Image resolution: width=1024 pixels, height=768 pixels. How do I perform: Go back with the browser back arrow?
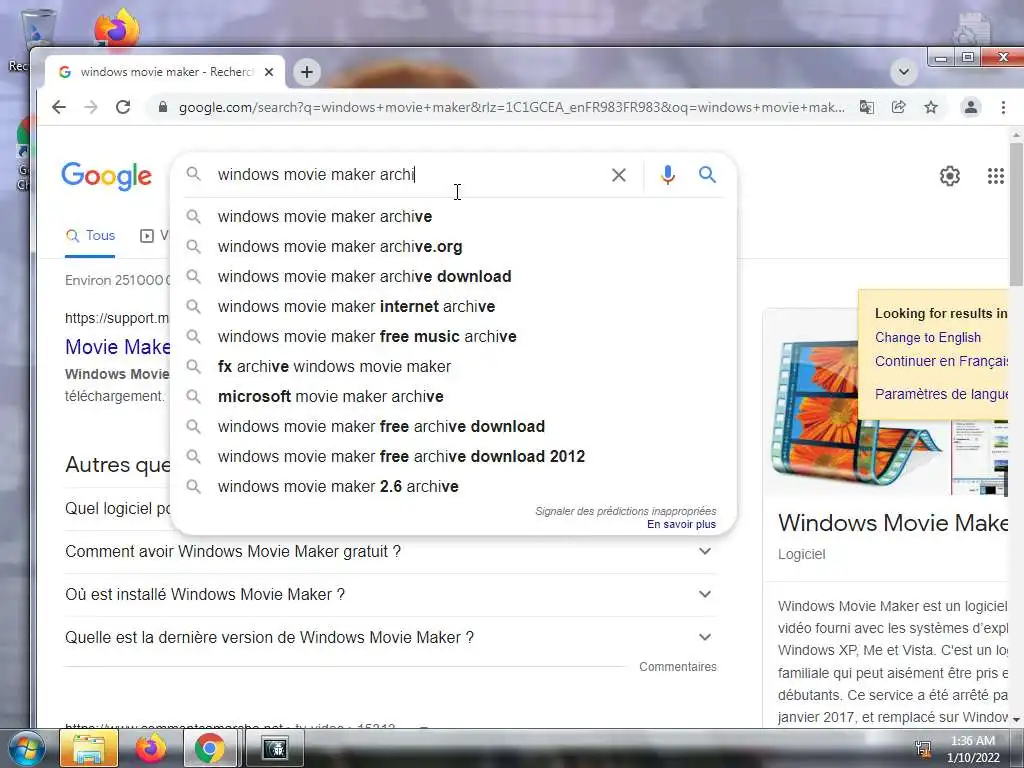(x=59, y=107)
